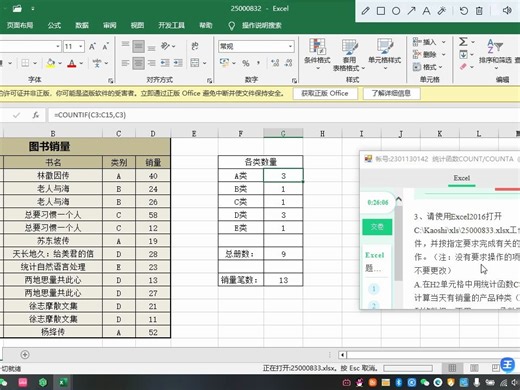Select the pencil annotation tool
The width and height of the screenshot is (520, 390).
tap(365, 11)
